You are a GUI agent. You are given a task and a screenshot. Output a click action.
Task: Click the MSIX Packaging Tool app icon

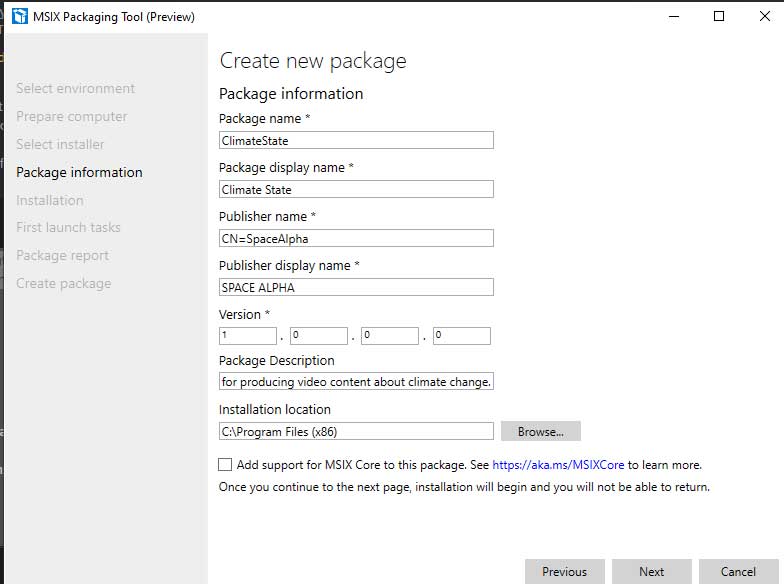point(19,16)
